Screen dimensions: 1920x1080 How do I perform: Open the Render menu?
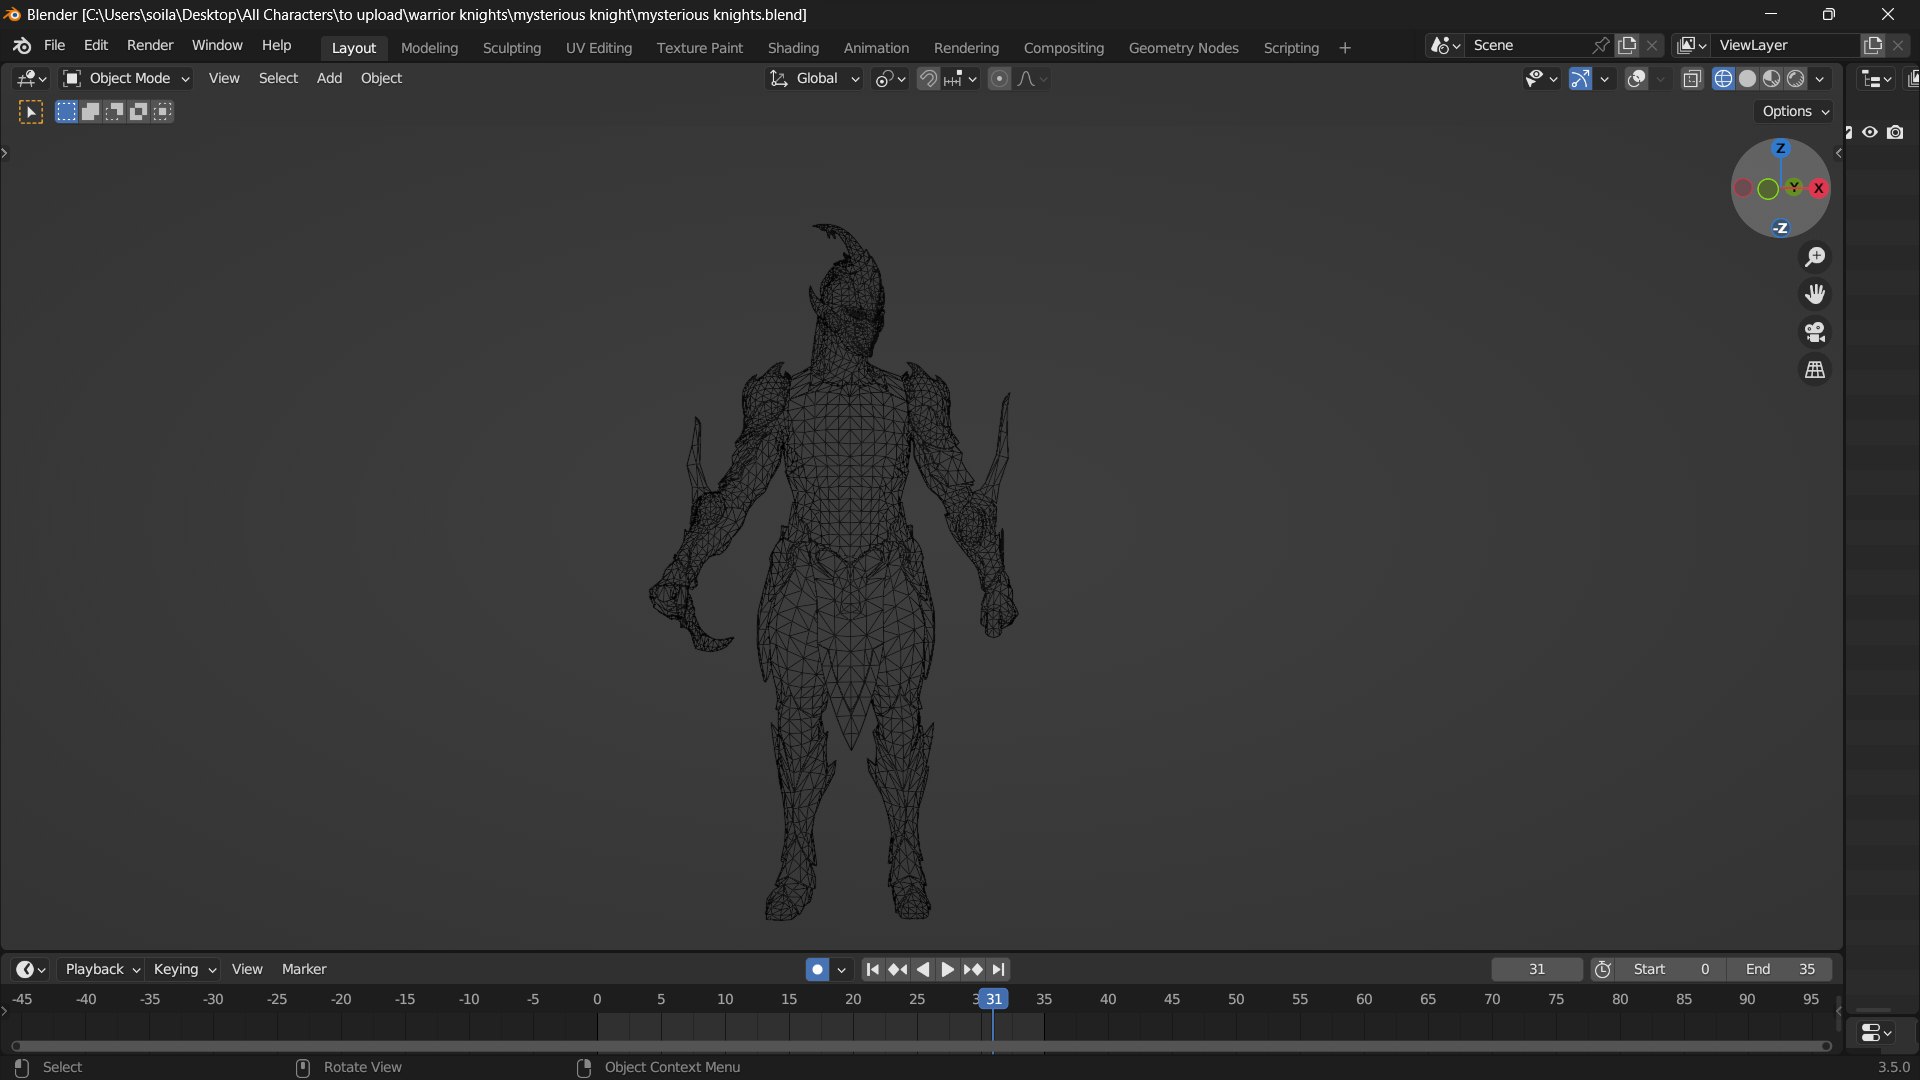(x=150, y=46)
